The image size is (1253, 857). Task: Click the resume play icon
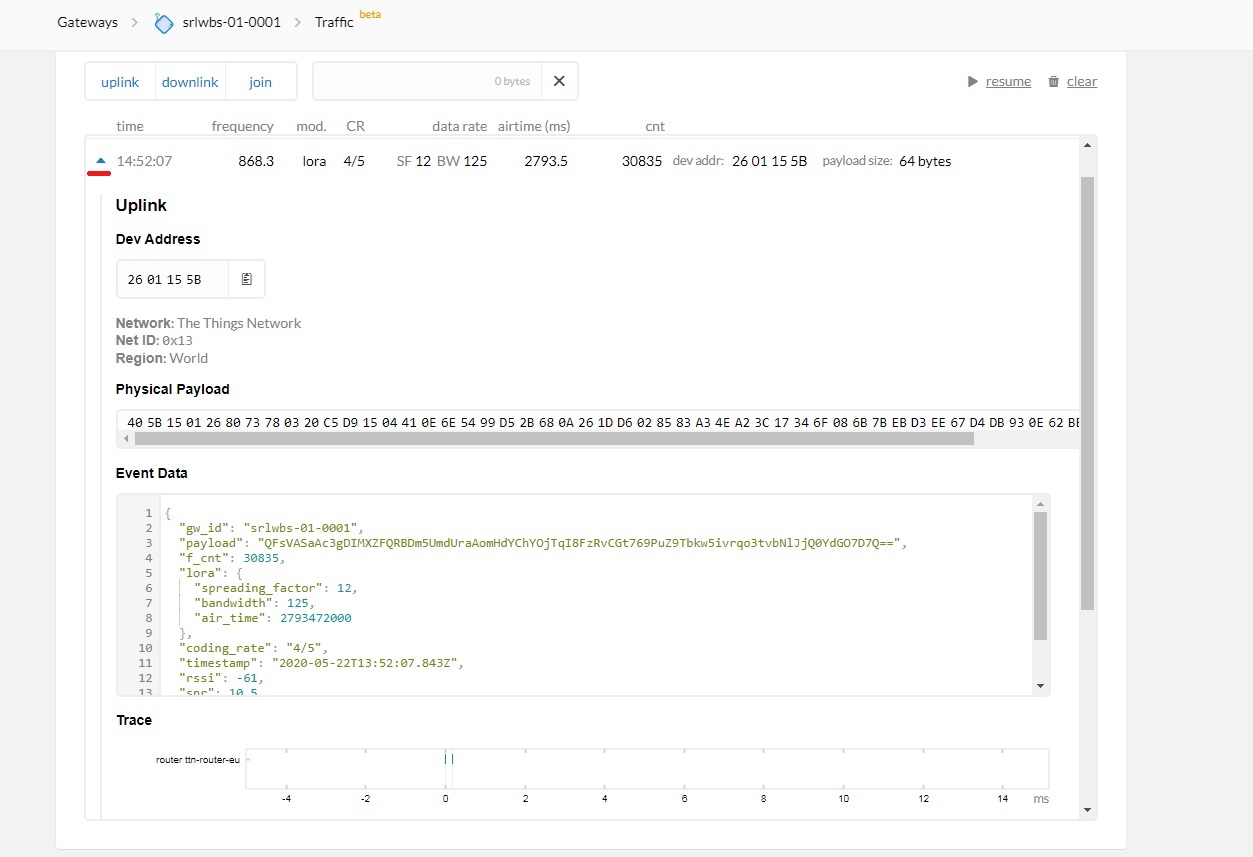[x=972, y=82]
